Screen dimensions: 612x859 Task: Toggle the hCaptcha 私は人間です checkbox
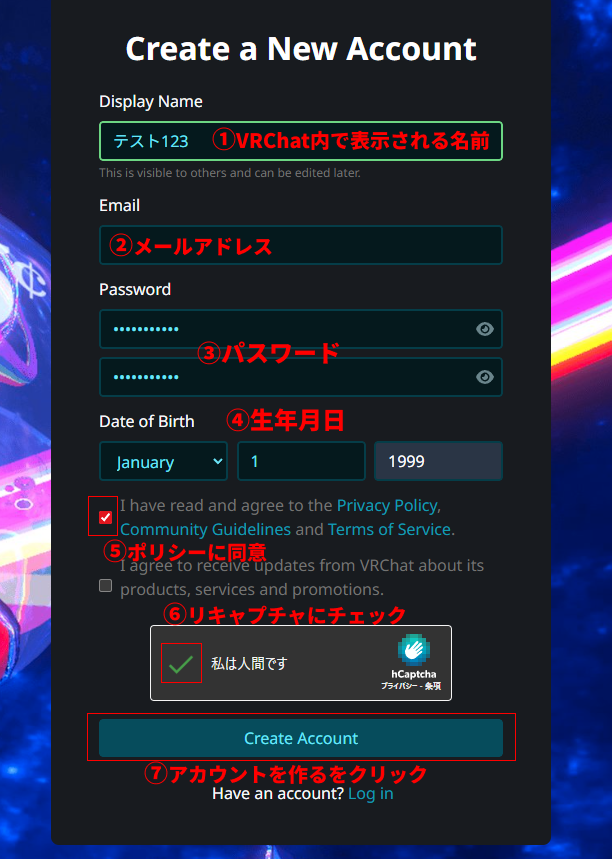click(181, 663)
